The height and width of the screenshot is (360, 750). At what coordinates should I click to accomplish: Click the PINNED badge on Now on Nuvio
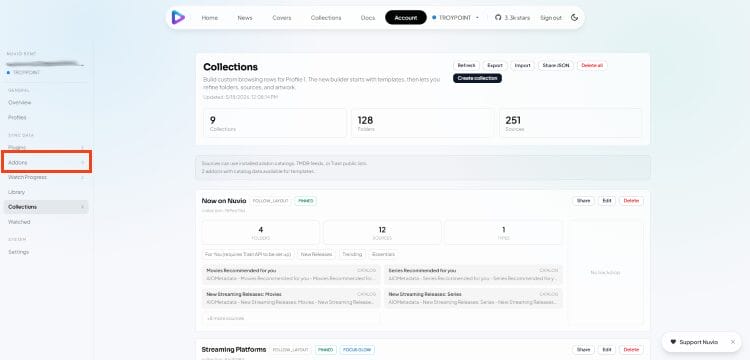[305, 201]
